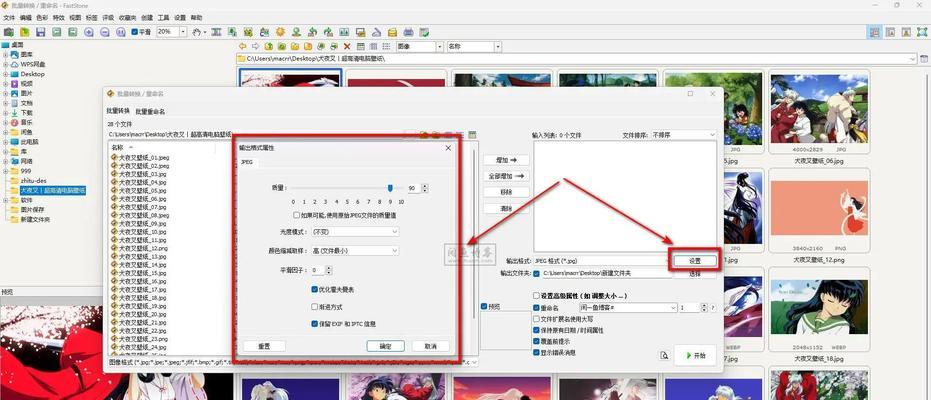This screenshot has width=931, height=400.
Task: Click full screen view icon at top right
Action: [x=922, y=32]
